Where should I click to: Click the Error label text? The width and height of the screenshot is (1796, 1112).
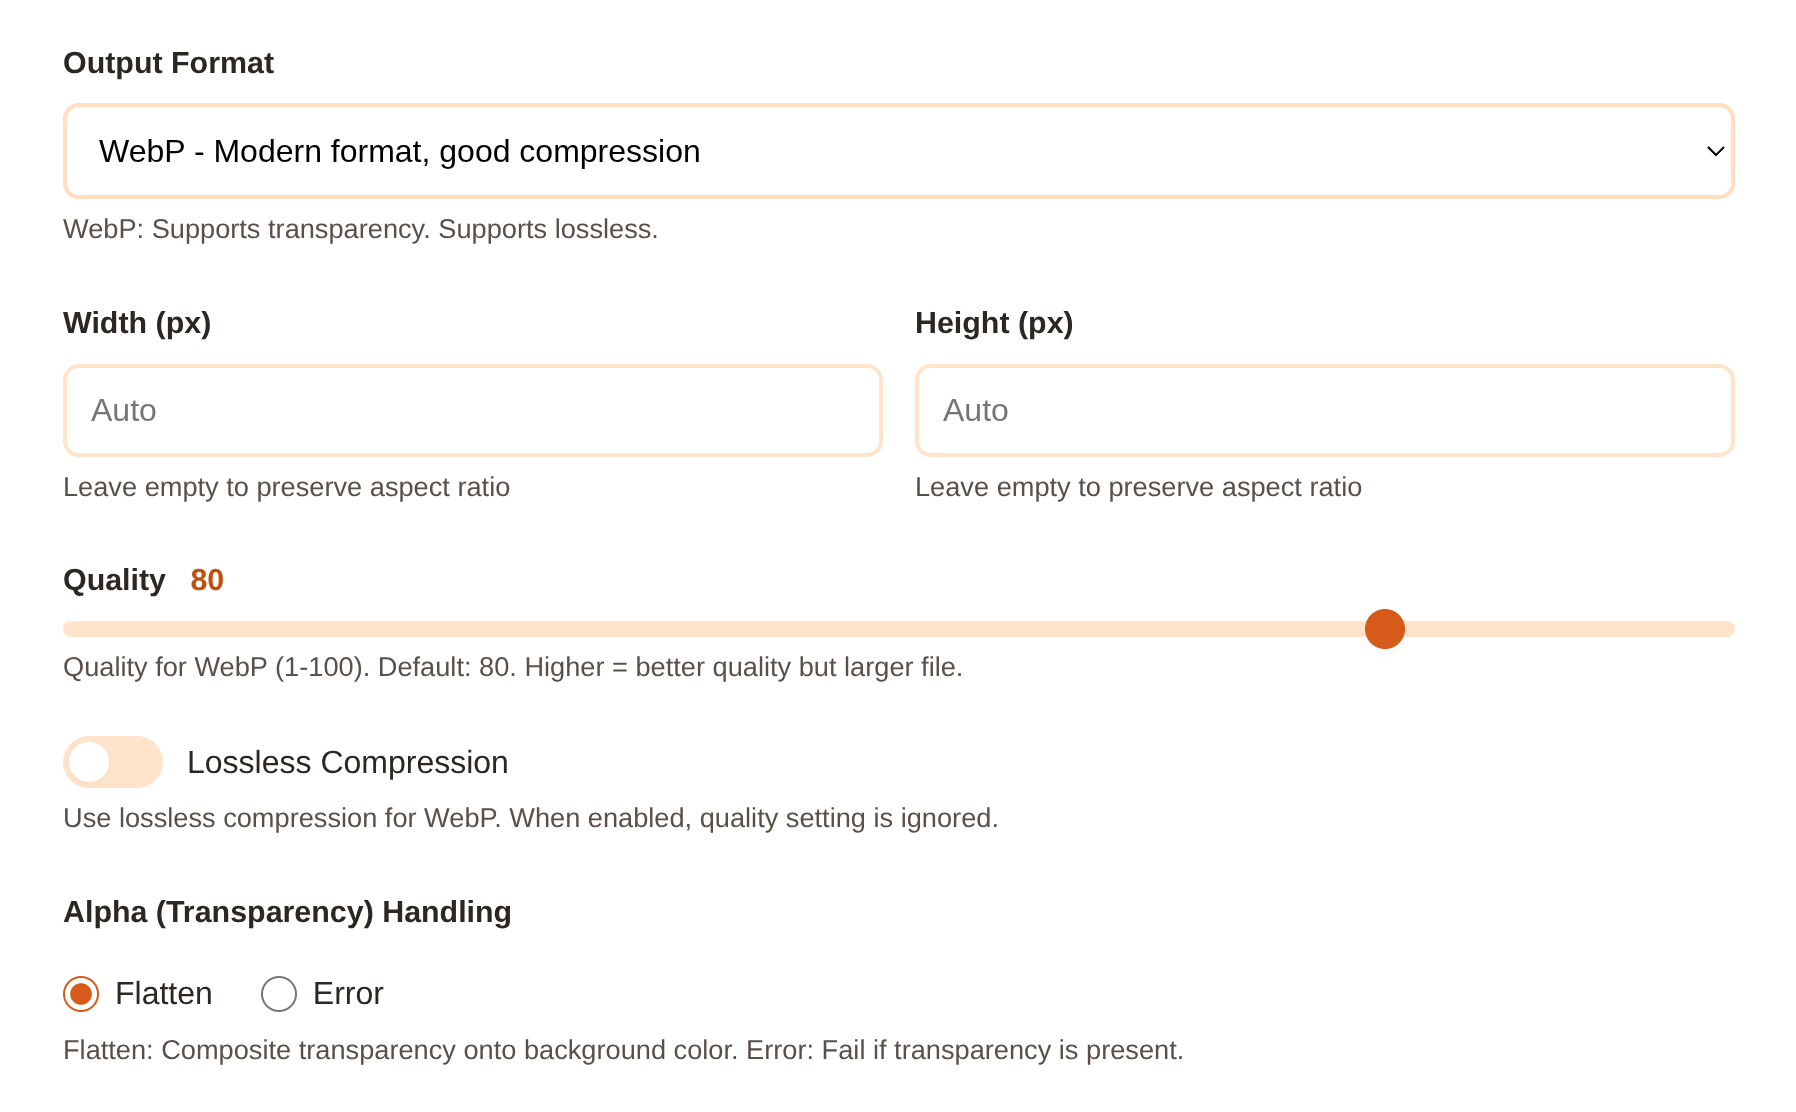coord(346,993)
